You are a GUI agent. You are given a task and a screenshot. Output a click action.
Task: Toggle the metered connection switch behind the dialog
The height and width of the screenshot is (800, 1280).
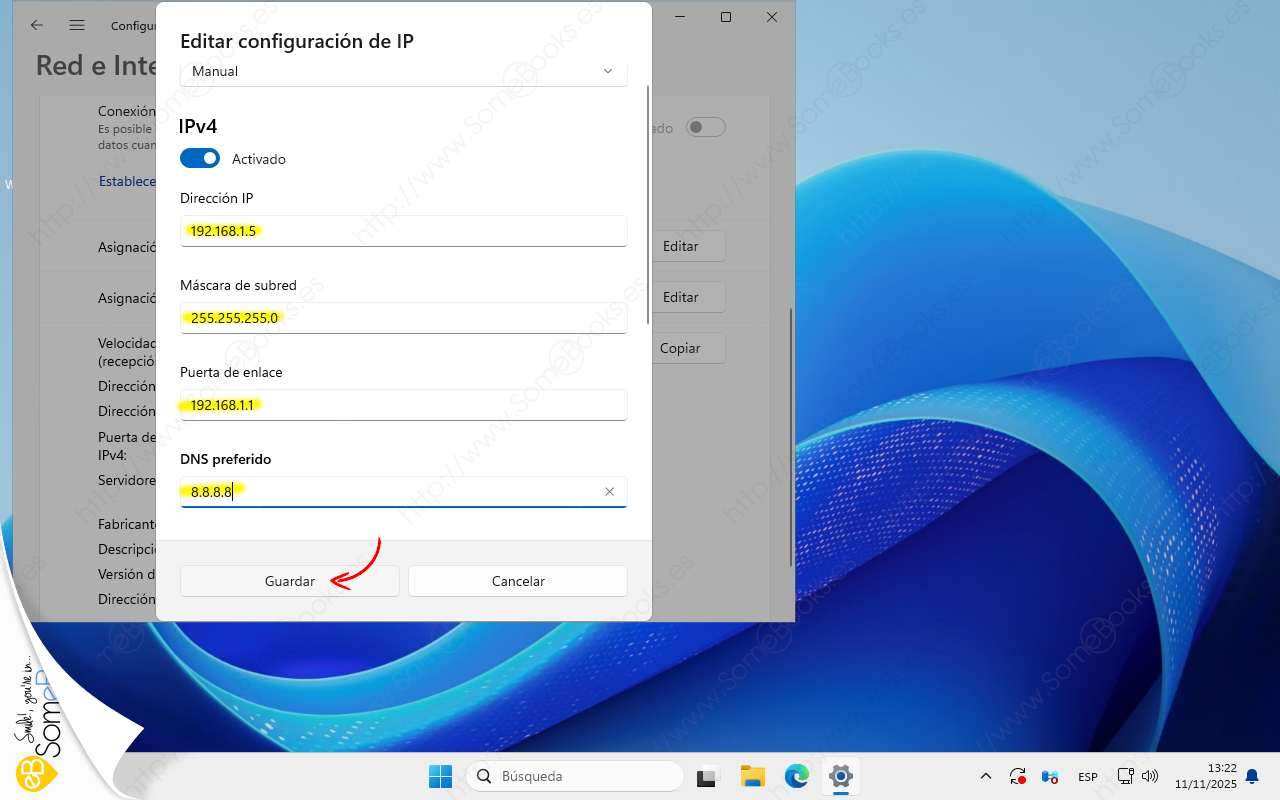pos(705,128)
